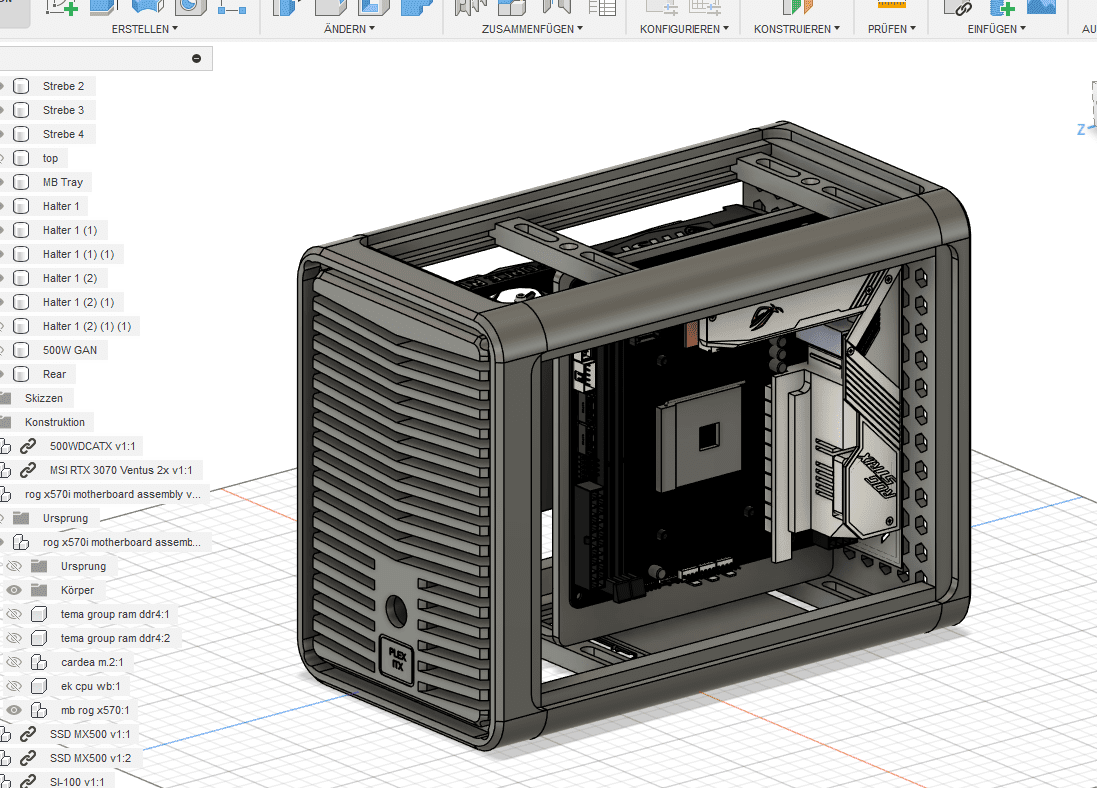Click the link icon beside SSD MX500 v1:1
Screen dimensions: 1097x788
coord(28,734)
